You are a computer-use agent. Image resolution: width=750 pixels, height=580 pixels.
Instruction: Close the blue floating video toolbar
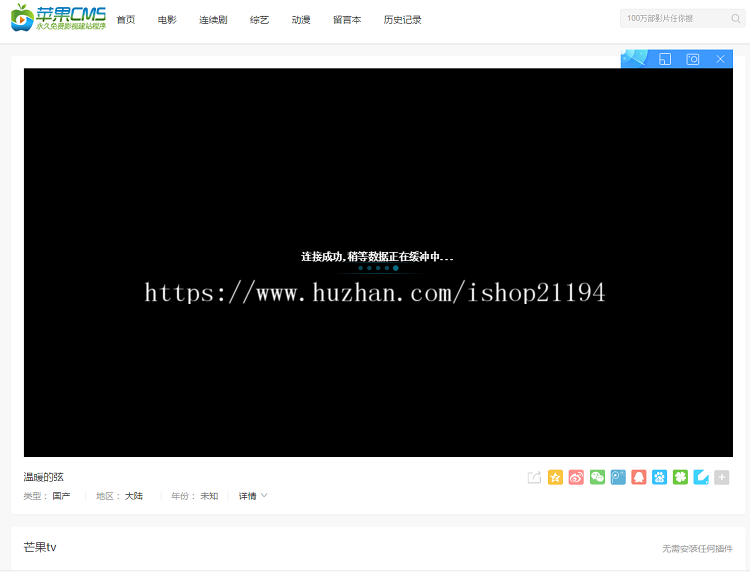click(x=720, y=59)
